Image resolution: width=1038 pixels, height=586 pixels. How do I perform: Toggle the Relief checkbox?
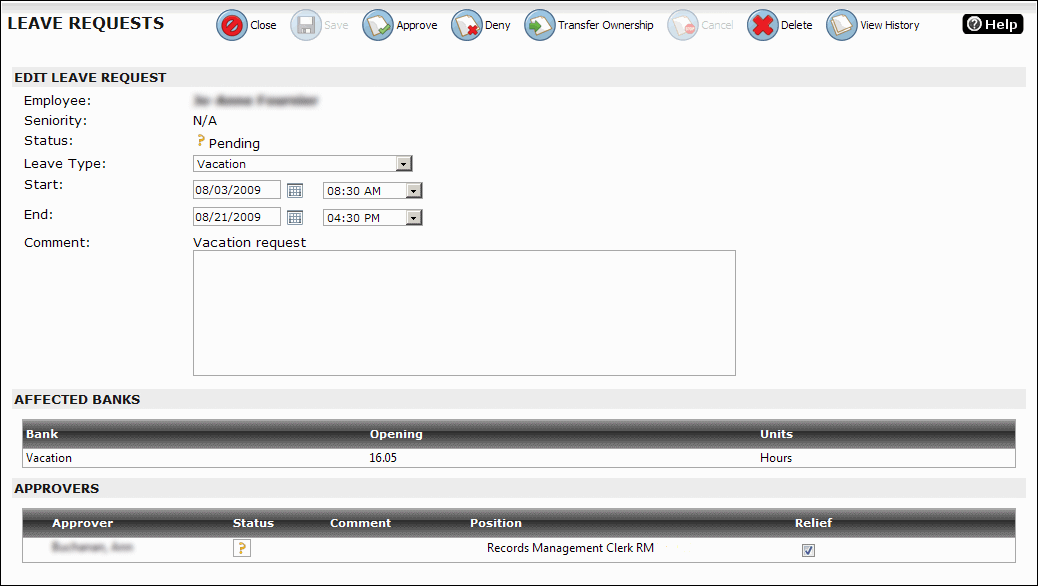point(808,550)
